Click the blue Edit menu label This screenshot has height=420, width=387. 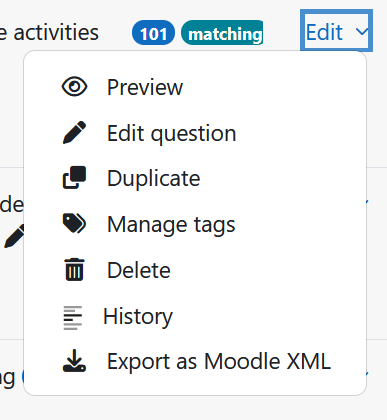pyautogui.click(x=324, y=32)
